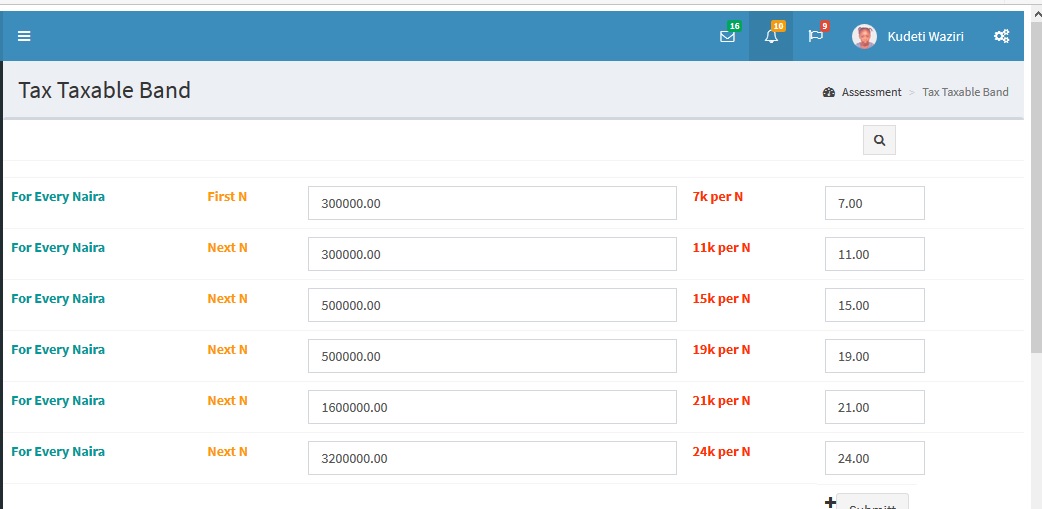Click the dashboard icon in breadcrumb
The width and height of the screenshot is (1042, 509).
829,92
